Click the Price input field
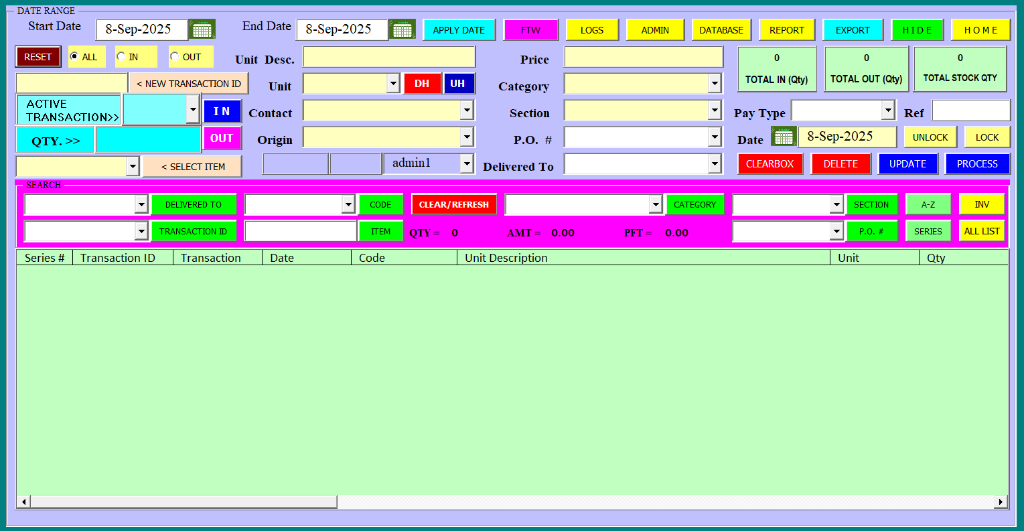The image size is (1024, 531). pos(643,57)
